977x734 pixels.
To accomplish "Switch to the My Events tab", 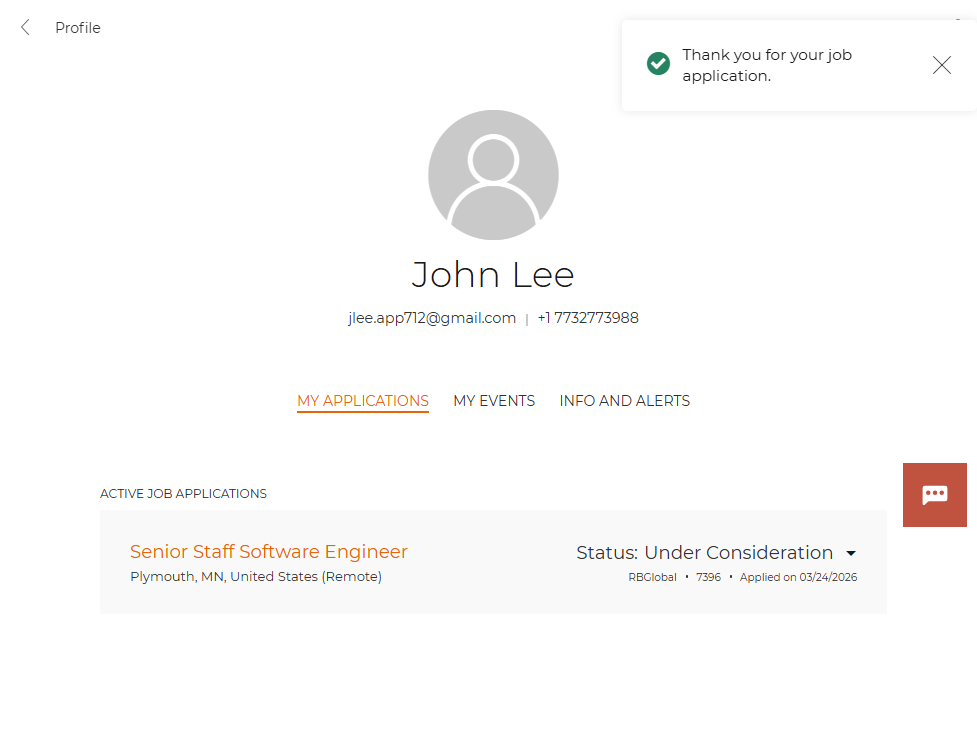I will (x=494, y=401).
